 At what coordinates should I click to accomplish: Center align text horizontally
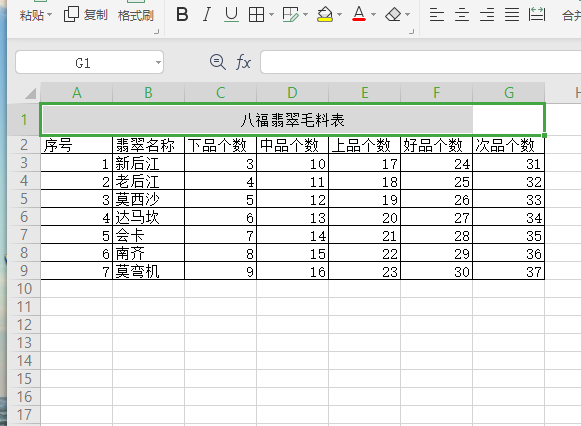point(462,15)
